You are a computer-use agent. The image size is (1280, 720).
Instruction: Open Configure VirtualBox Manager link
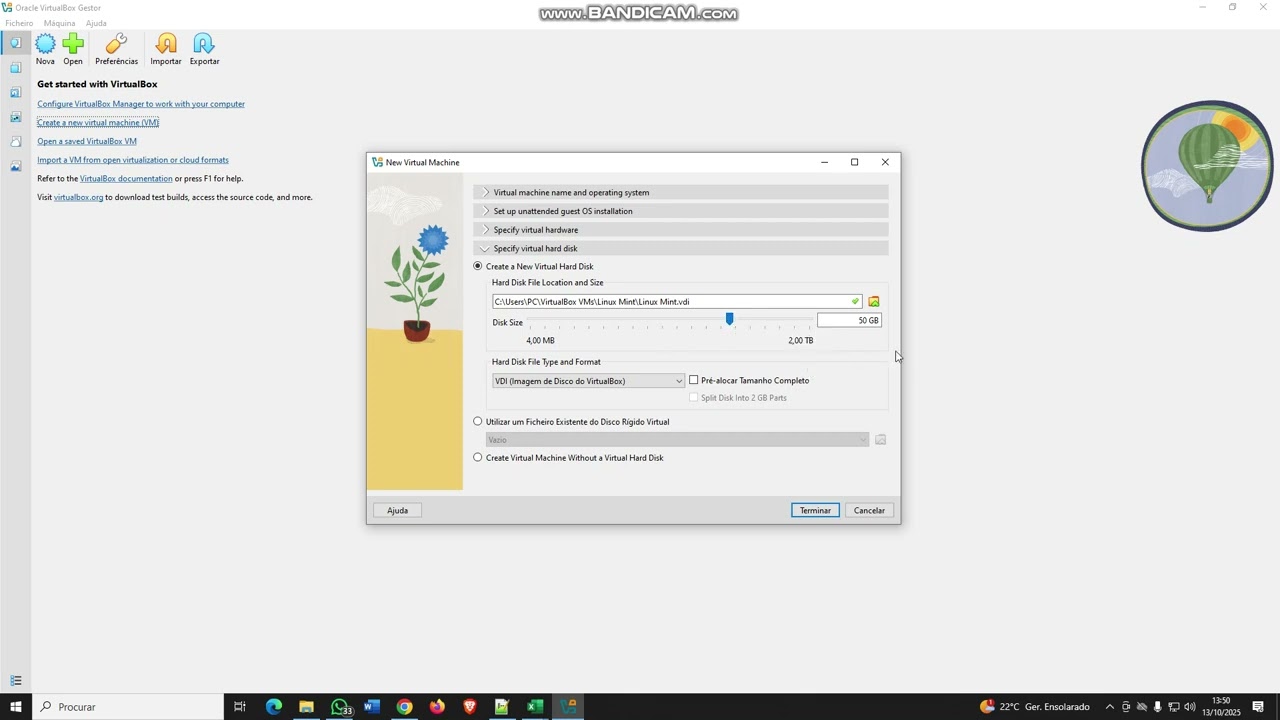pyautogui.click(x=141, y=104)
